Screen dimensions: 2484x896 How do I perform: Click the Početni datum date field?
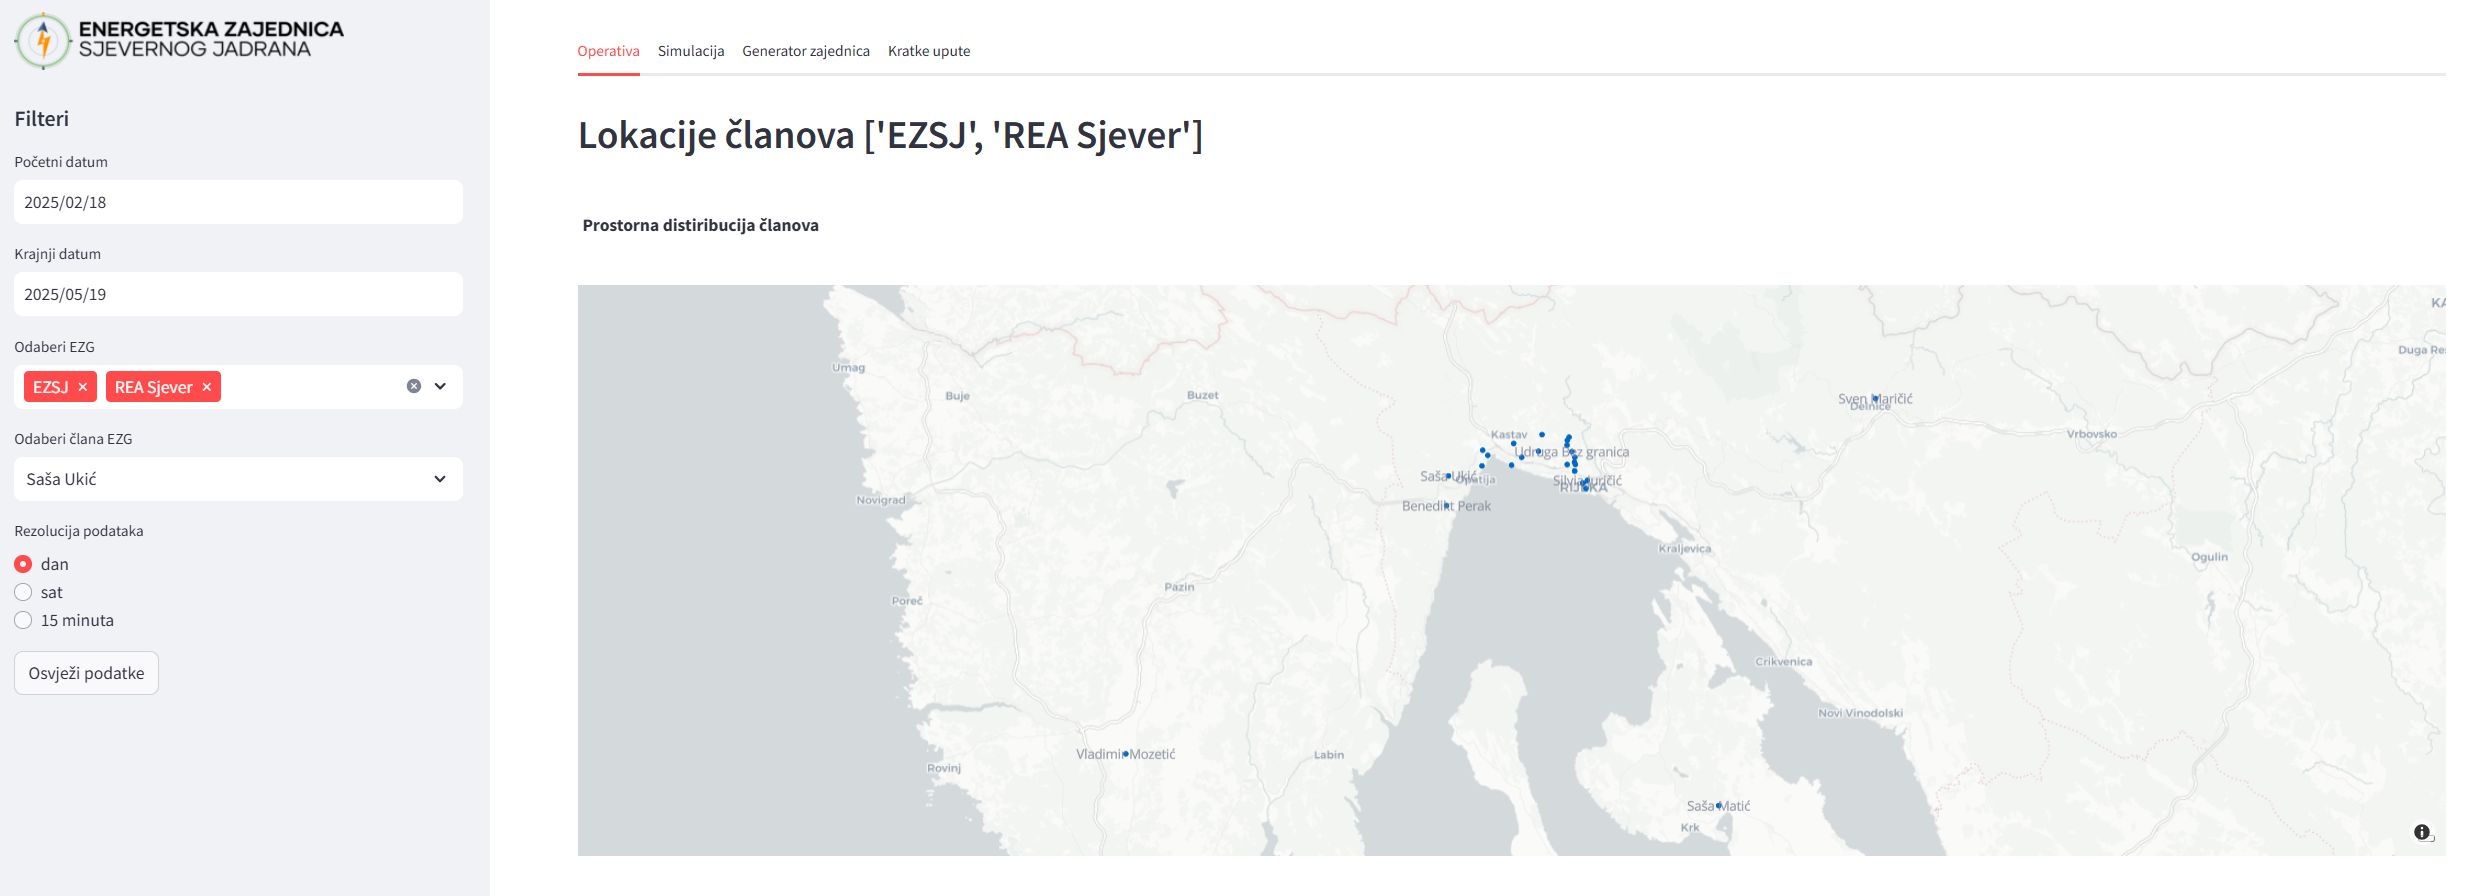tap(238, 202)
